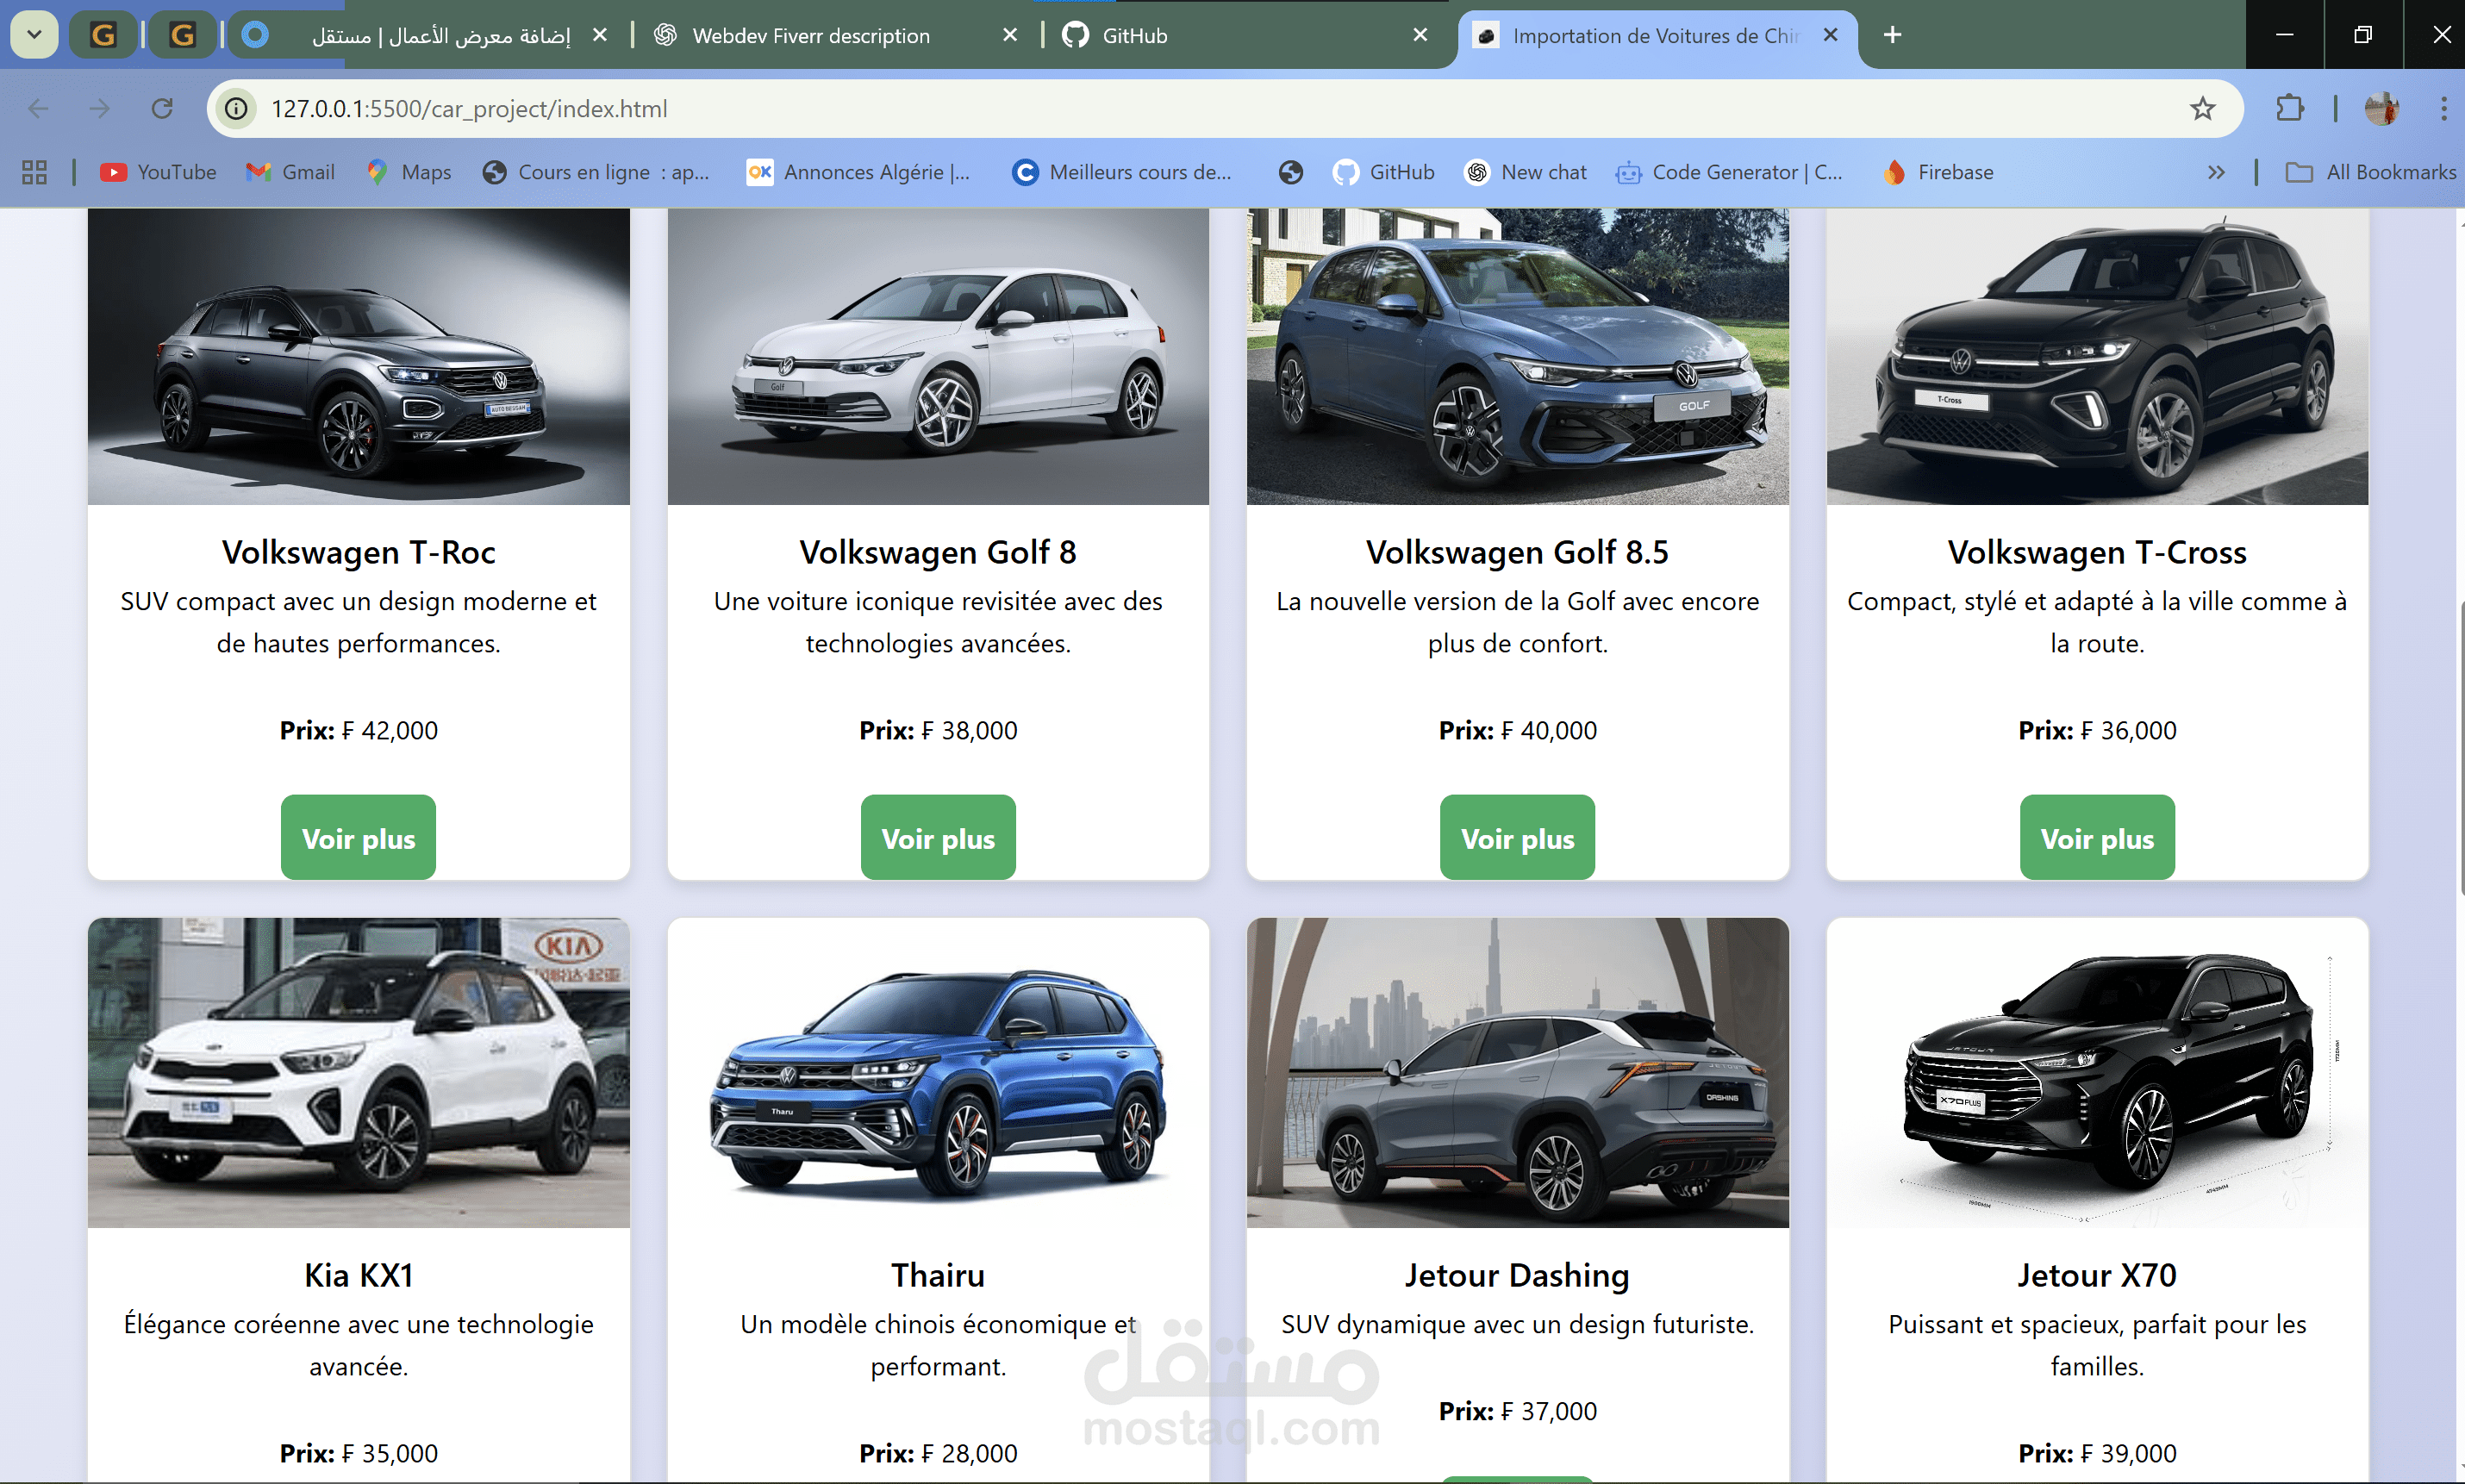Close the Importation de Voitures tab
Image resolution: width=2465 pixels, height=1484 pixels.
1830,35
